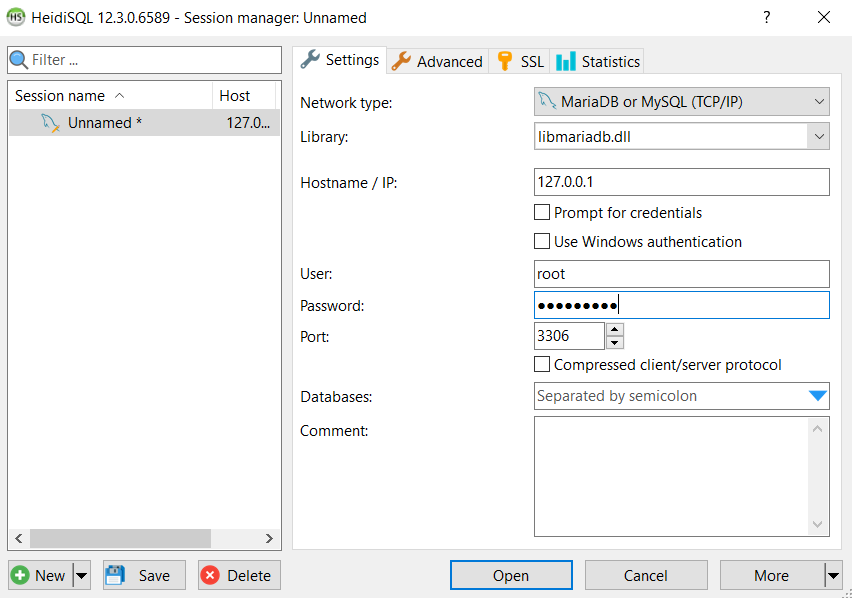
Task: Click the Cancel button
Action: pos(646,575)
